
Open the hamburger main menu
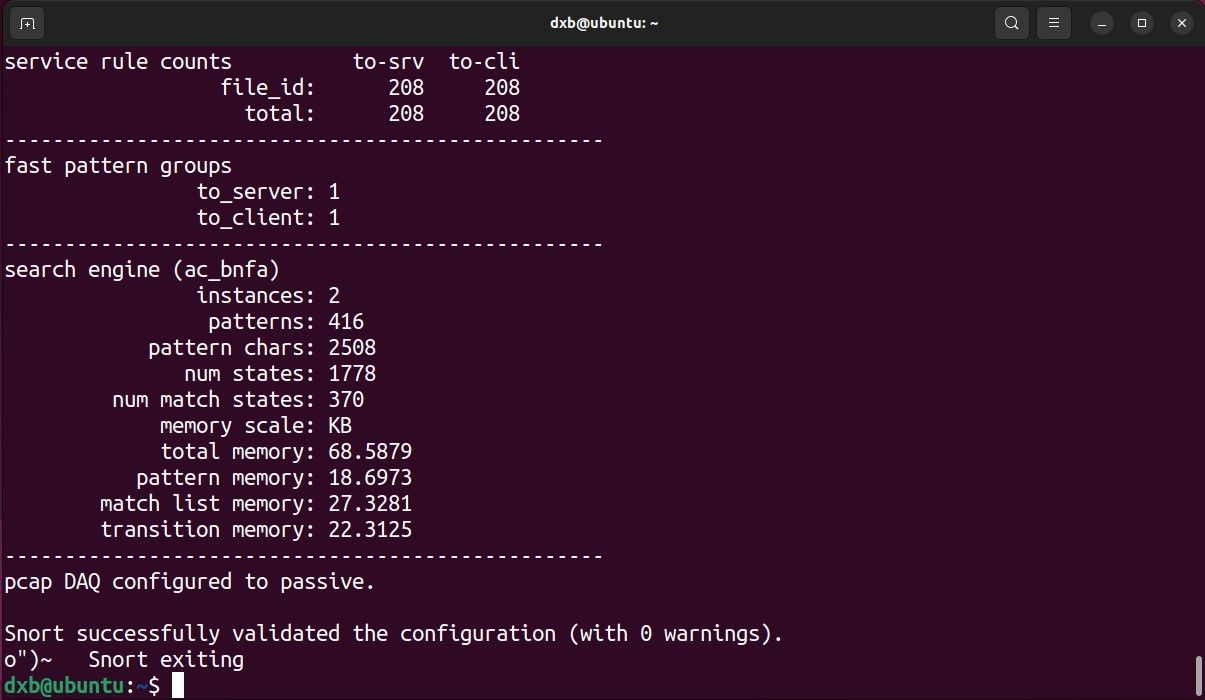(x=1052, y=22)
